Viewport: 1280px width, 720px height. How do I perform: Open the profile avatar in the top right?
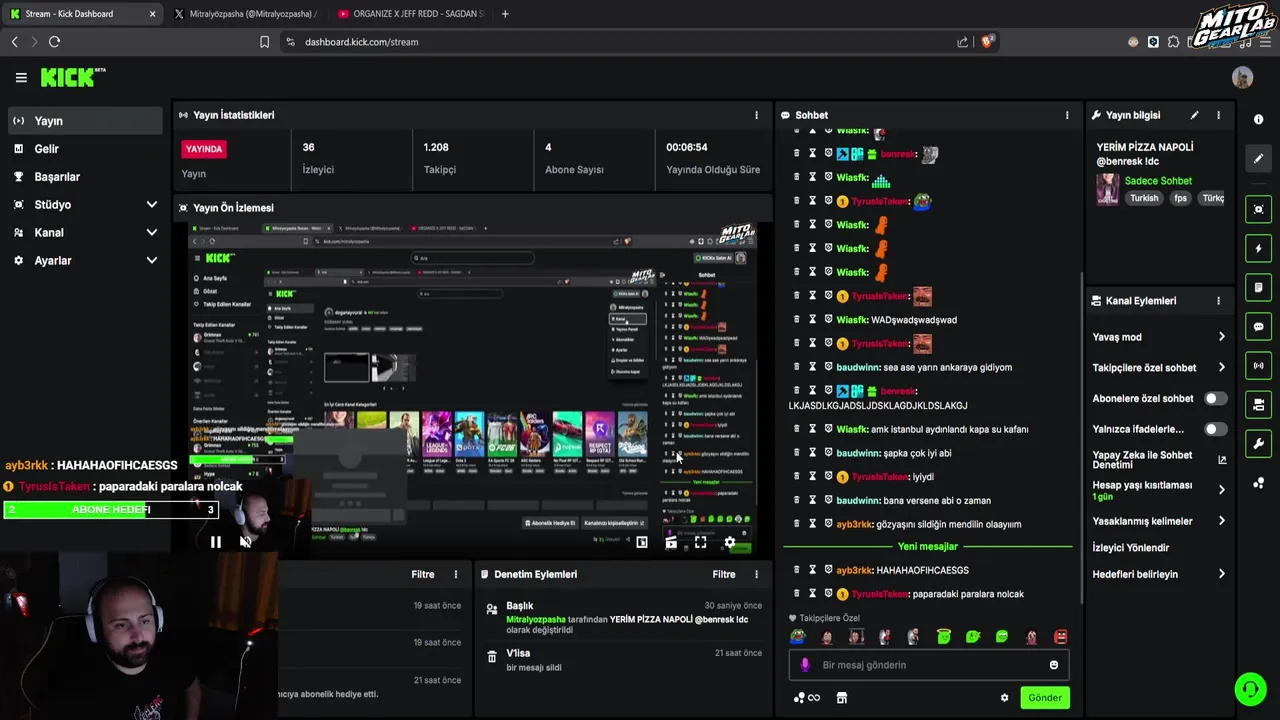[x=1242, y=77]
